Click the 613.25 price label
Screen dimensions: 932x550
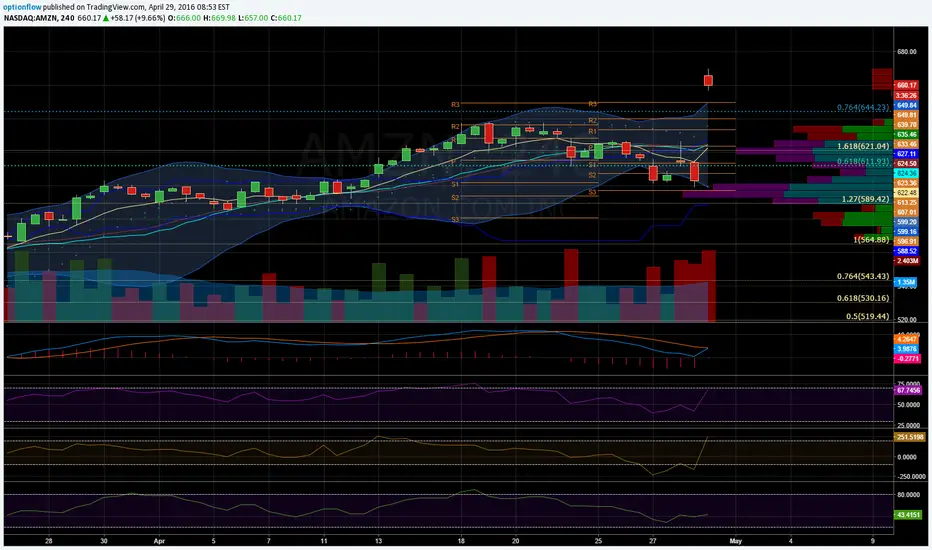coord(906,203)
